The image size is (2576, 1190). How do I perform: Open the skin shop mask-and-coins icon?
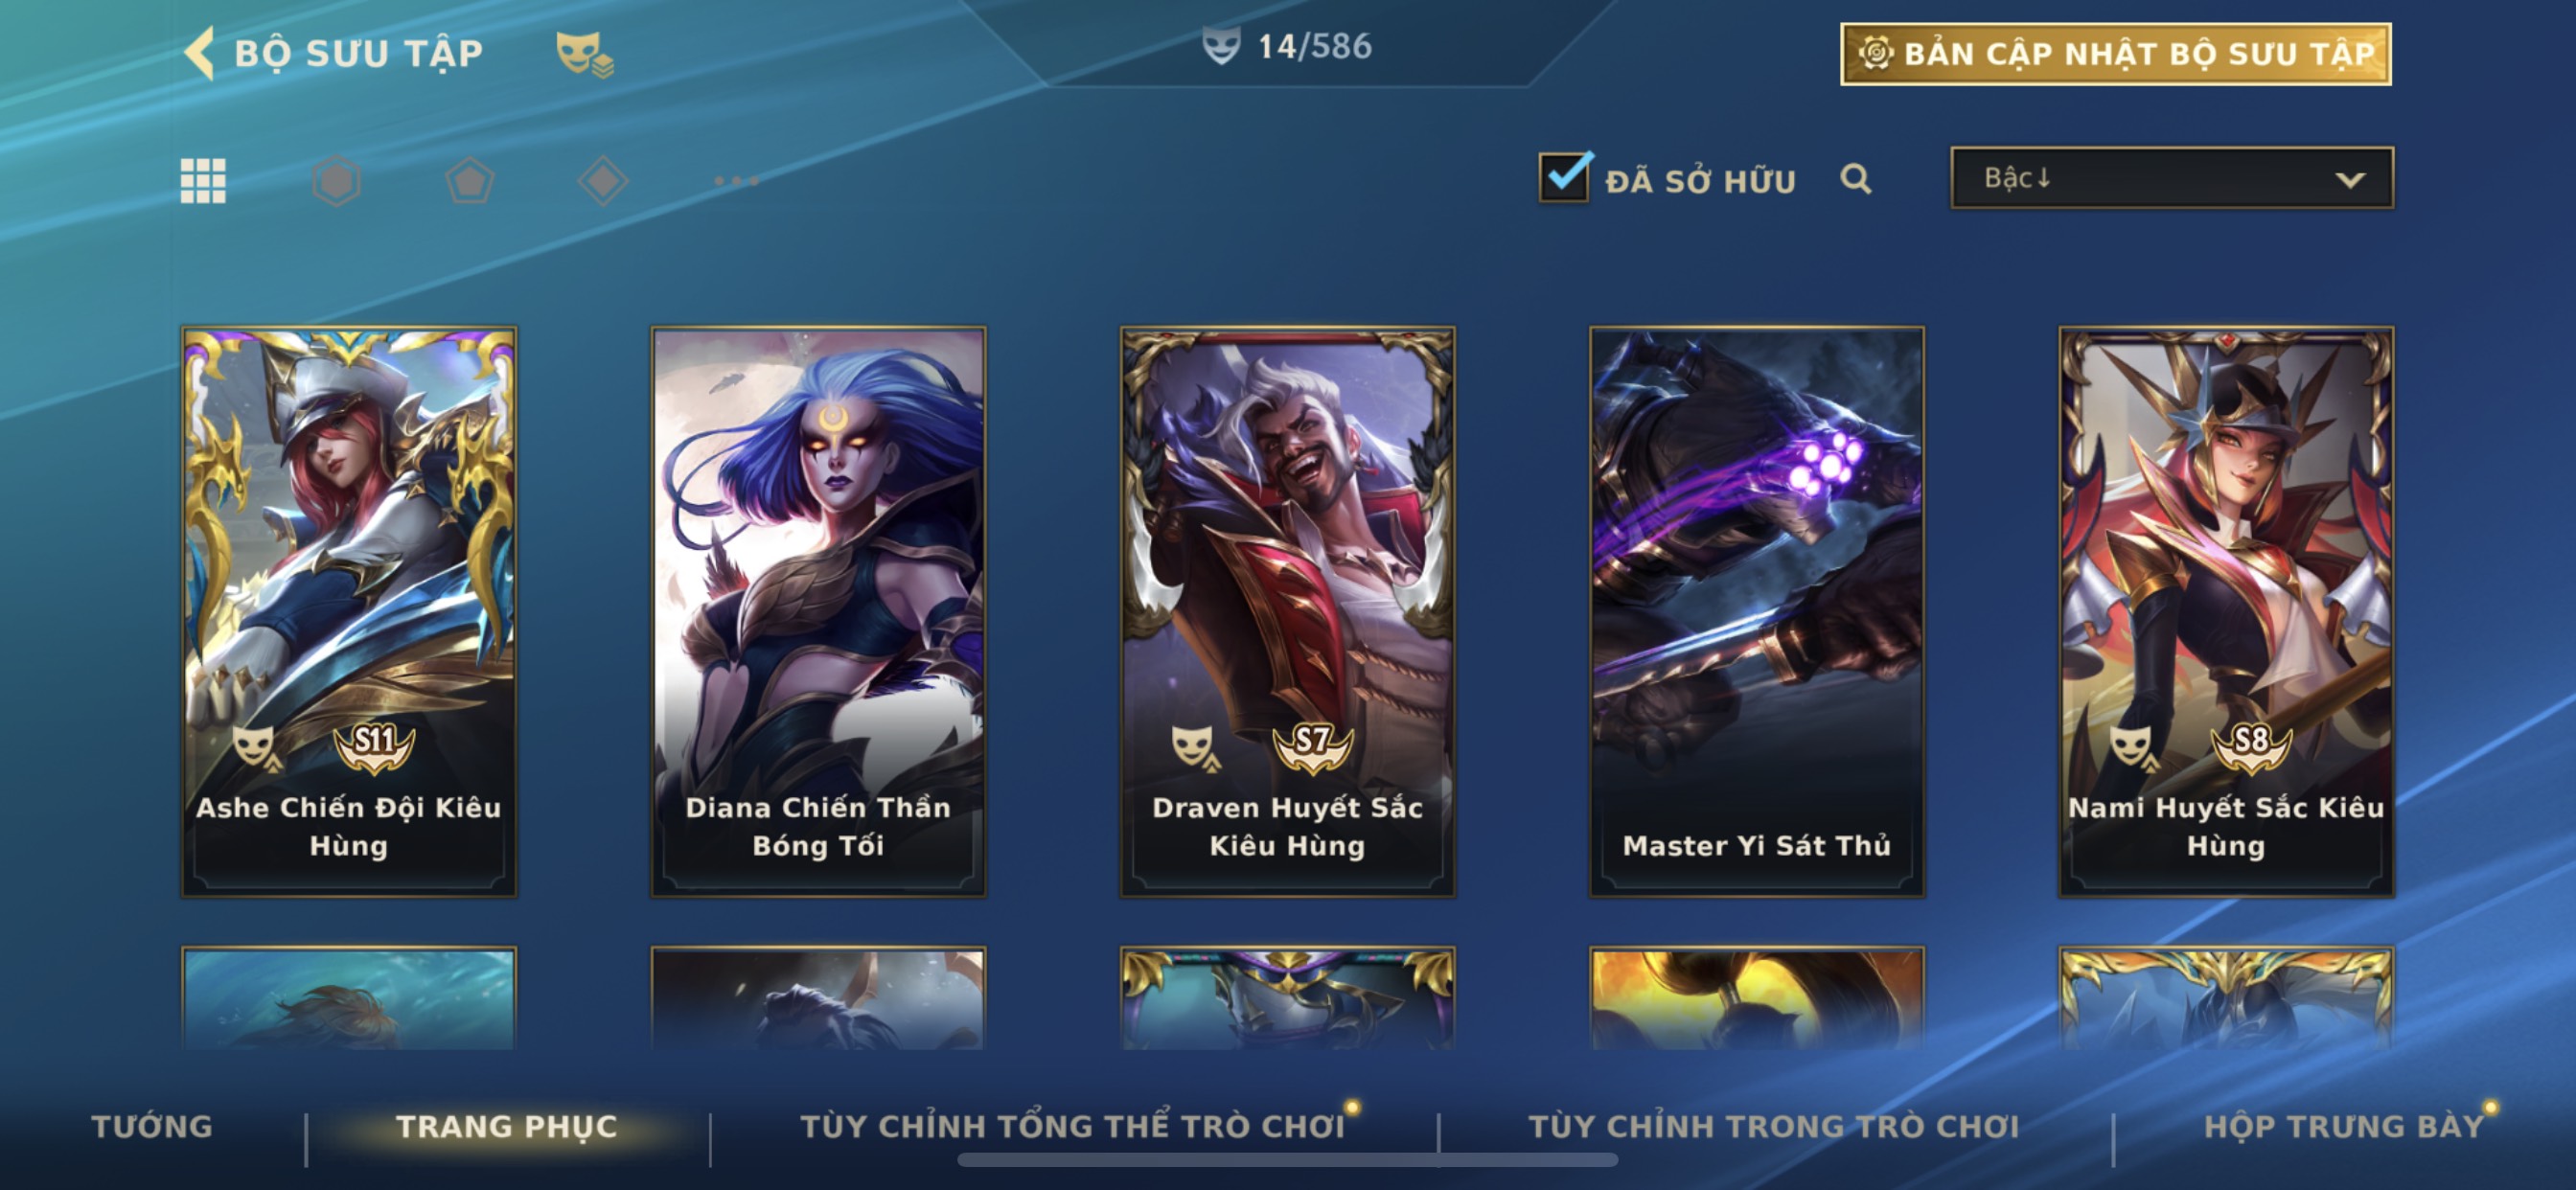[x=585, y=54]
